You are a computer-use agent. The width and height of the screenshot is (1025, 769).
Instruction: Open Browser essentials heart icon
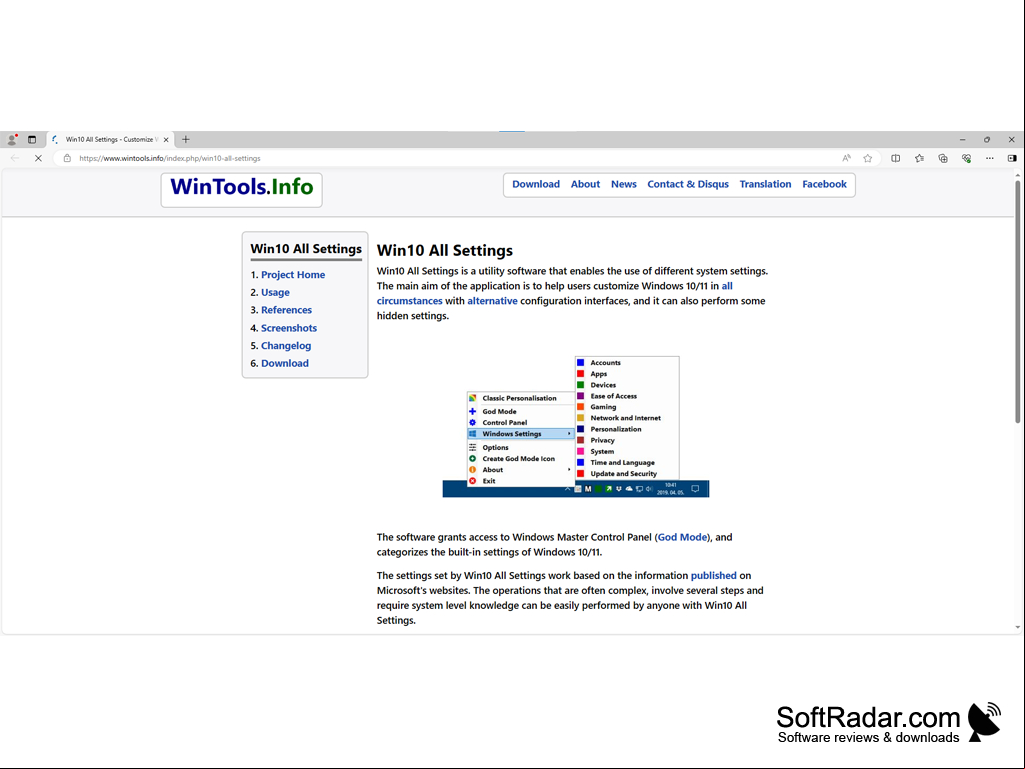pyautogui.click(x=966, y=158)
